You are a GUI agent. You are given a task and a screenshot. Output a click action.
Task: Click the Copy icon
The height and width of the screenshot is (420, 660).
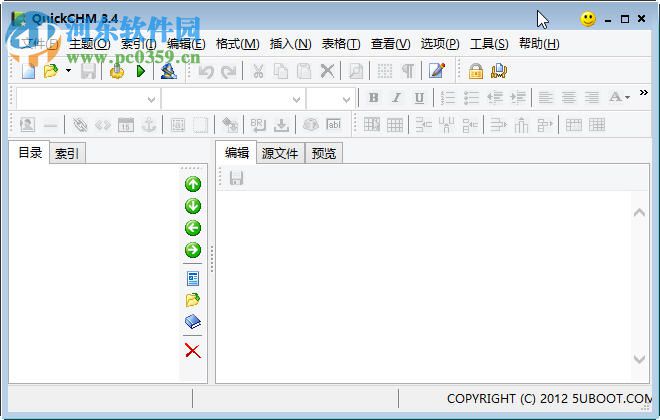pos(281,71)
